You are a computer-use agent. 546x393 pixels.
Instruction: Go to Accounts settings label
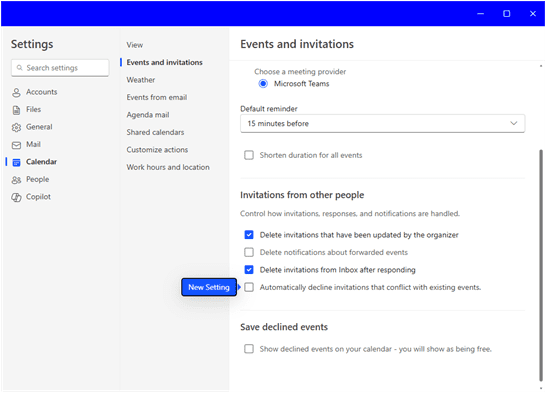coord(41,92)
